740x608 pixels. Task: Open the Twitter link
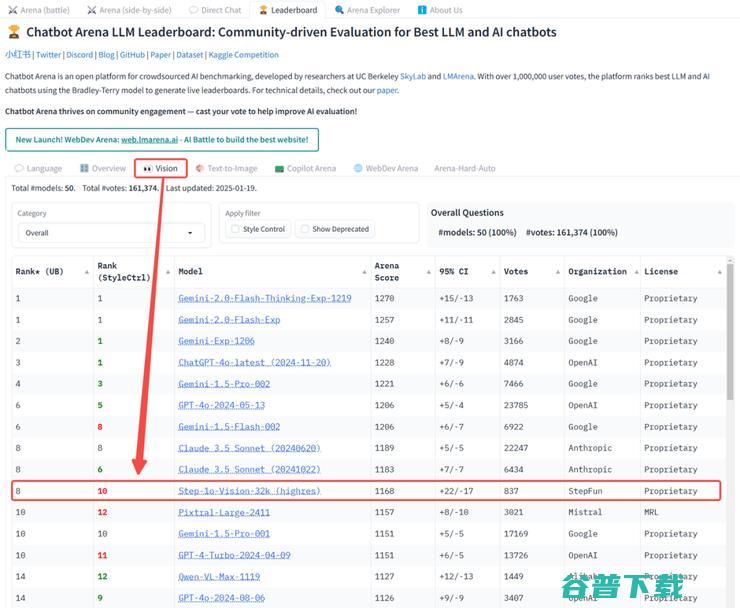(49, 55)
